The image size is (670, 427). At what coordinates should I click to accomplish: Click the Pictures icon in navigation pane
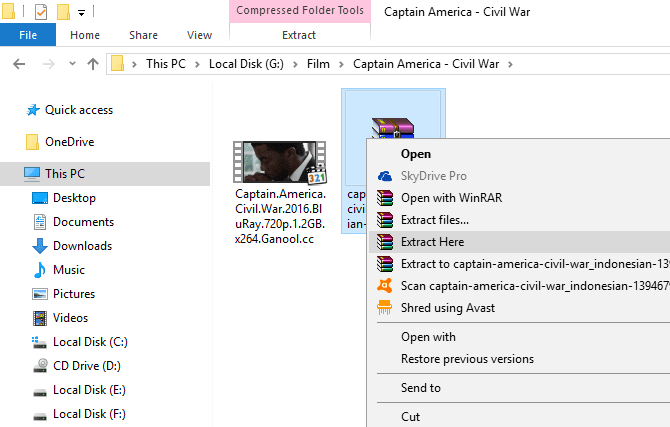[x=40, y=294]
